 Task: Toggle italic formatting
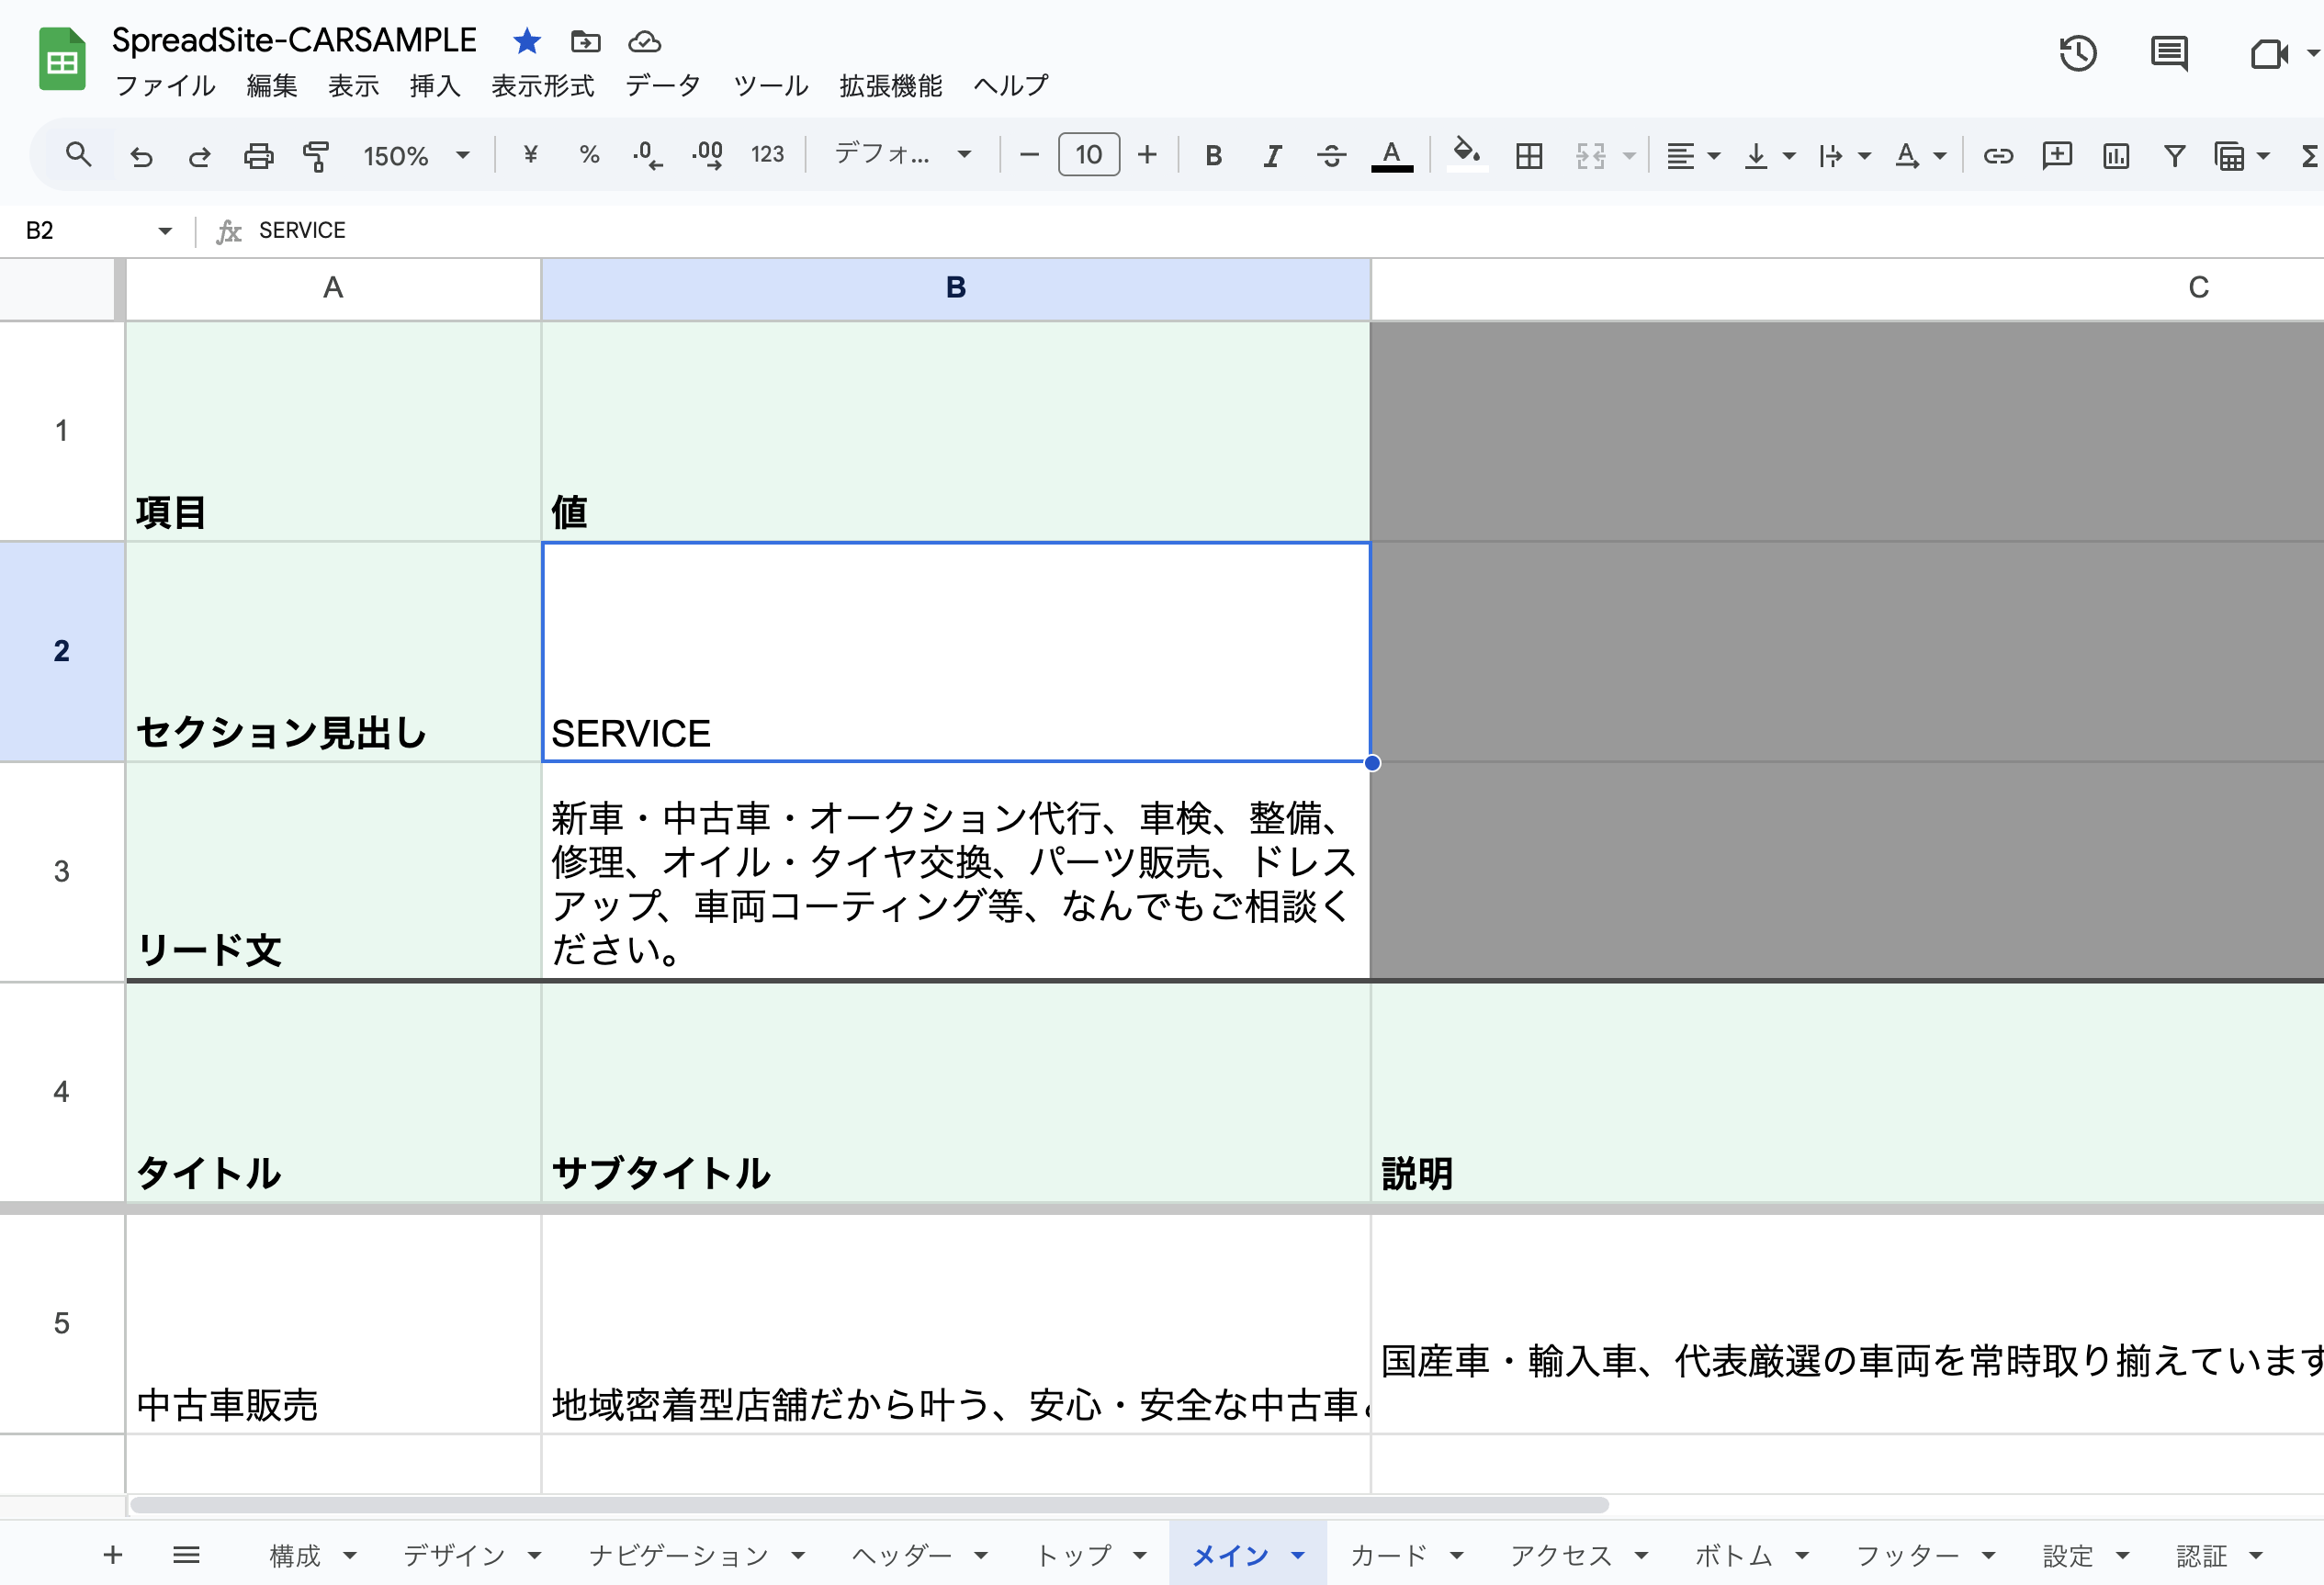pyautogui.click(x=1272, y=156)
